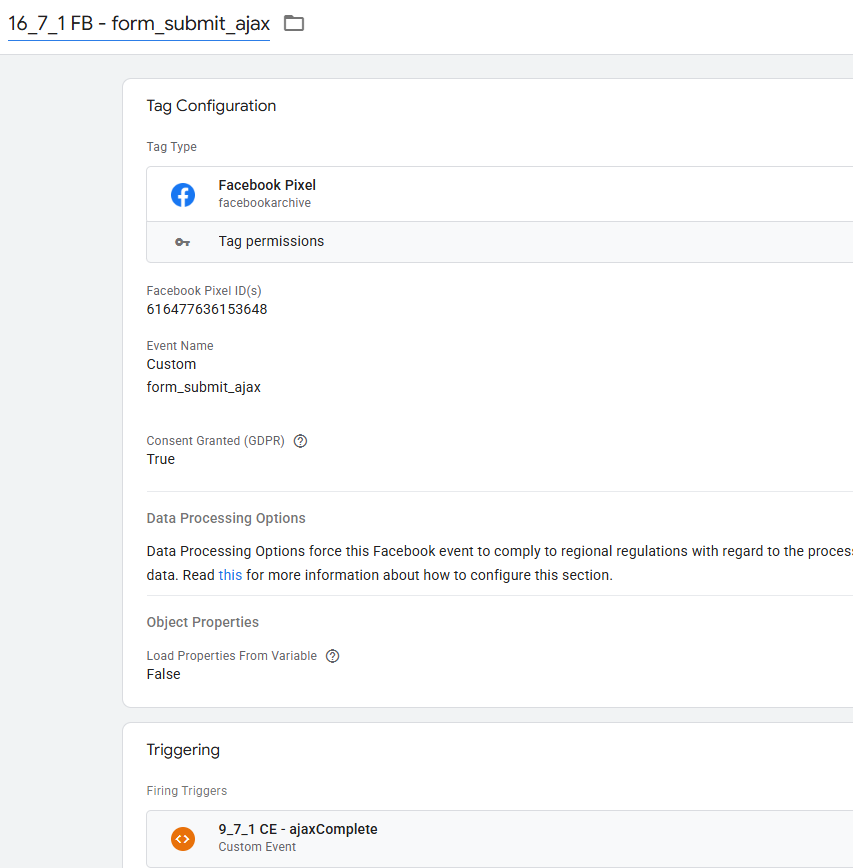Expand the Tag permissions label row

point(271,241)
